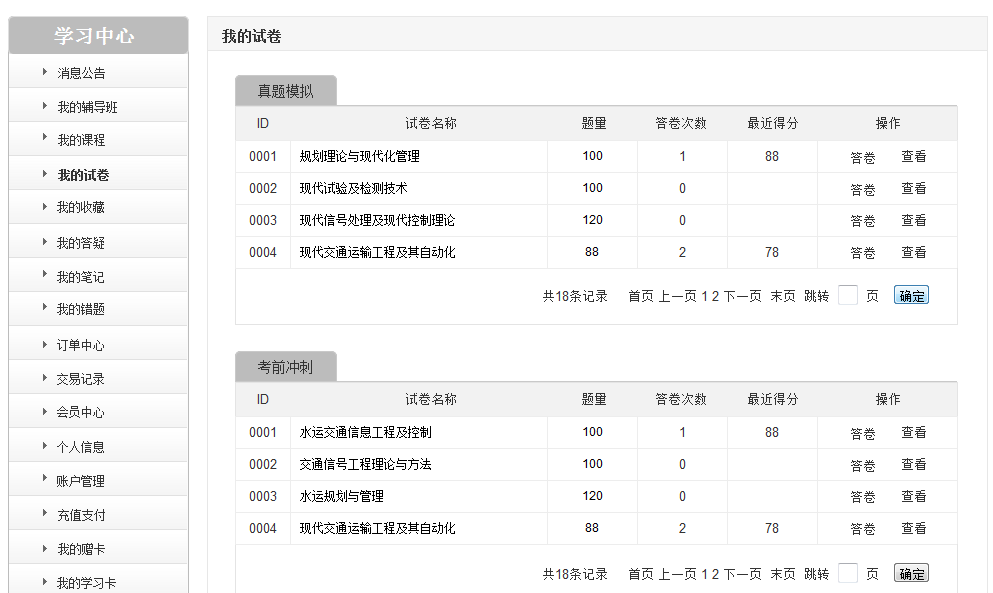This screenshot has height=593, width=993.
Task: Focus the page jump field in 真题模拟
Action: (848, 295)
